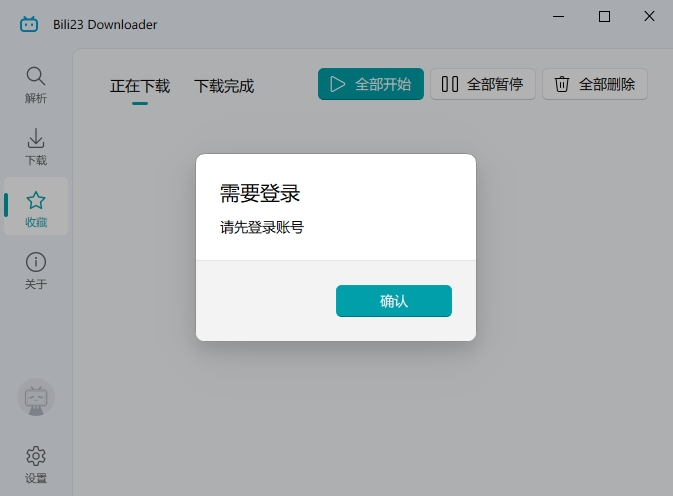
Task: Click the Bili23 app logo icon
Action: click(29, 24)
